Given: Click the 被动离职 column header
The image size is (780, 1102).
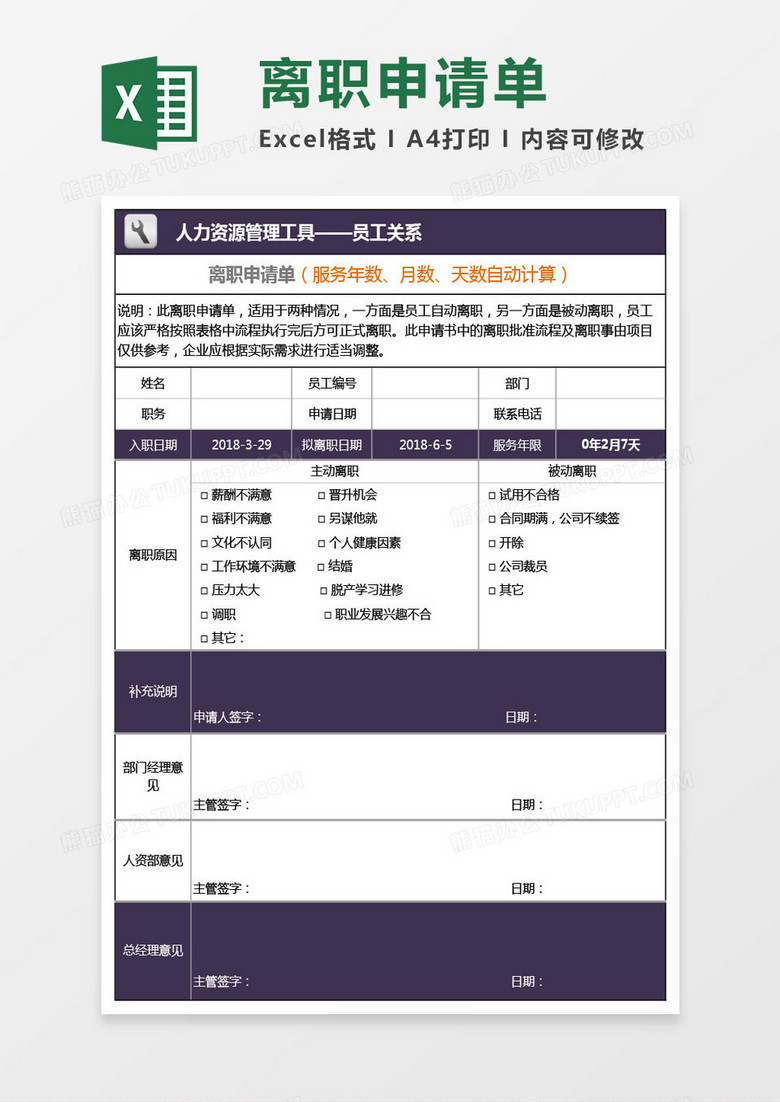Looking at the screenshot, I should pyautogui.click(x=572, y=472).
